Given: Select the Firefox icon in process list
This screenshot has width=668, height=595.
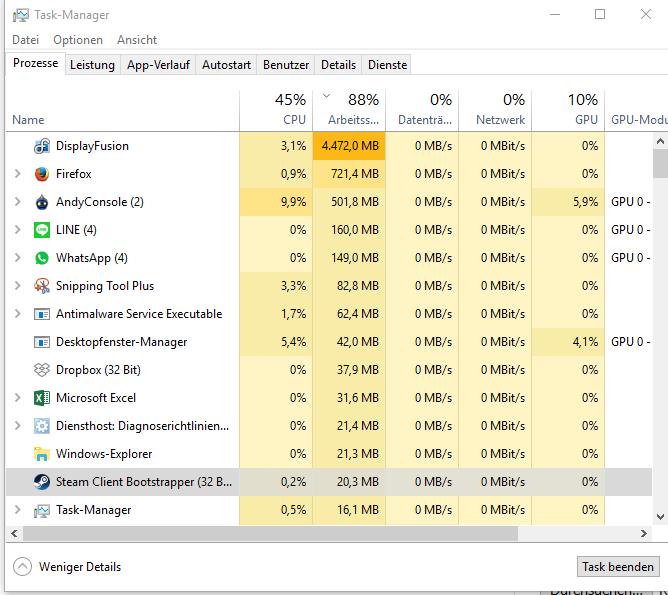Looking at the screenshot, I should point(42,174).
